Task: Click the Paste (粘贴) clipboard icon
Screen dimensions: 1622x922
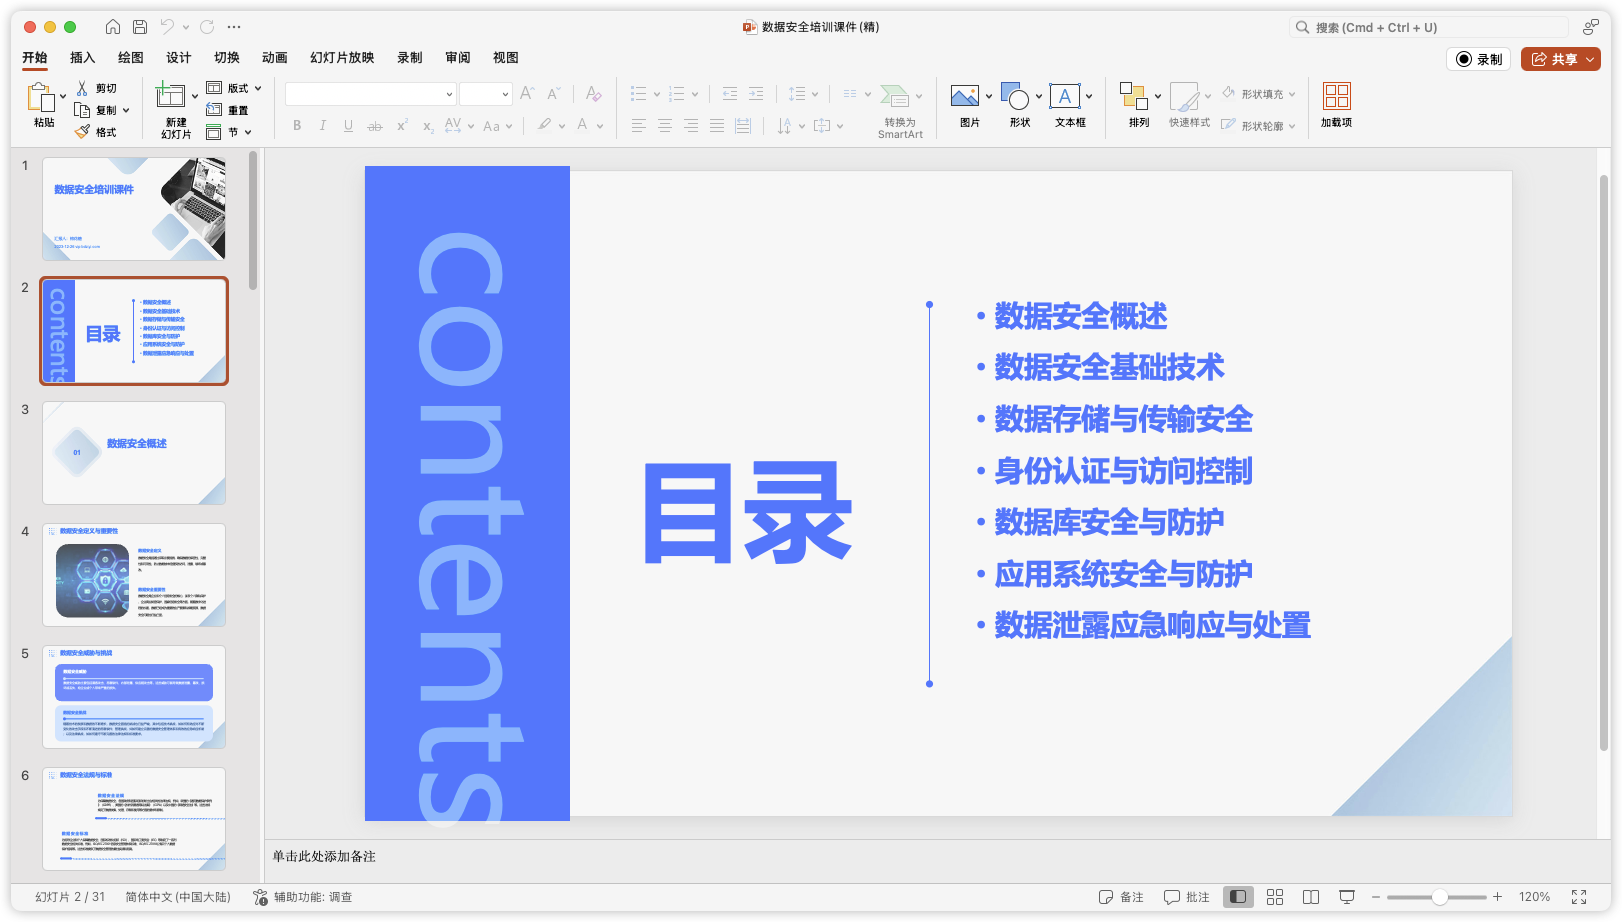Action: coord(41,98)
